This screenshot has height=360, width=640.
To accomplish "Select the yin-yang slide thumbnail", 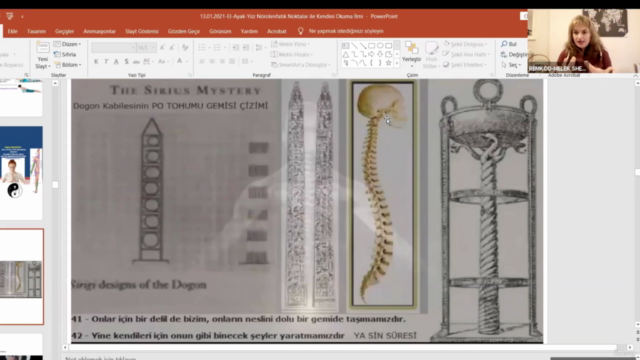I will [21, 173].
